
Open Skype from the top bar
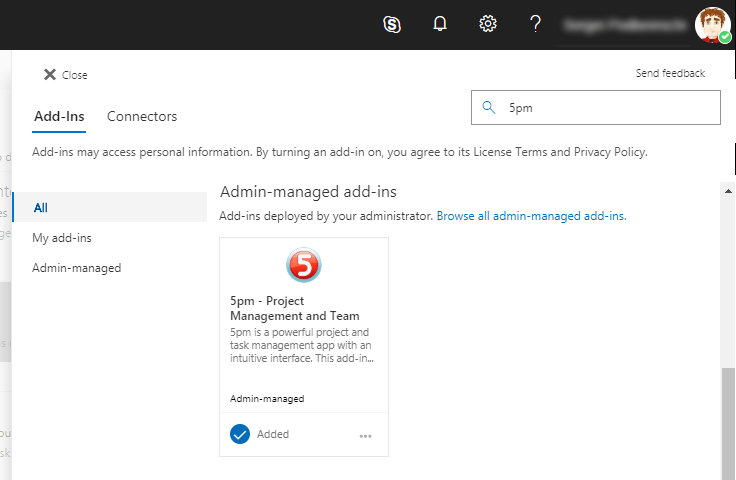click(x=392, y=24)
